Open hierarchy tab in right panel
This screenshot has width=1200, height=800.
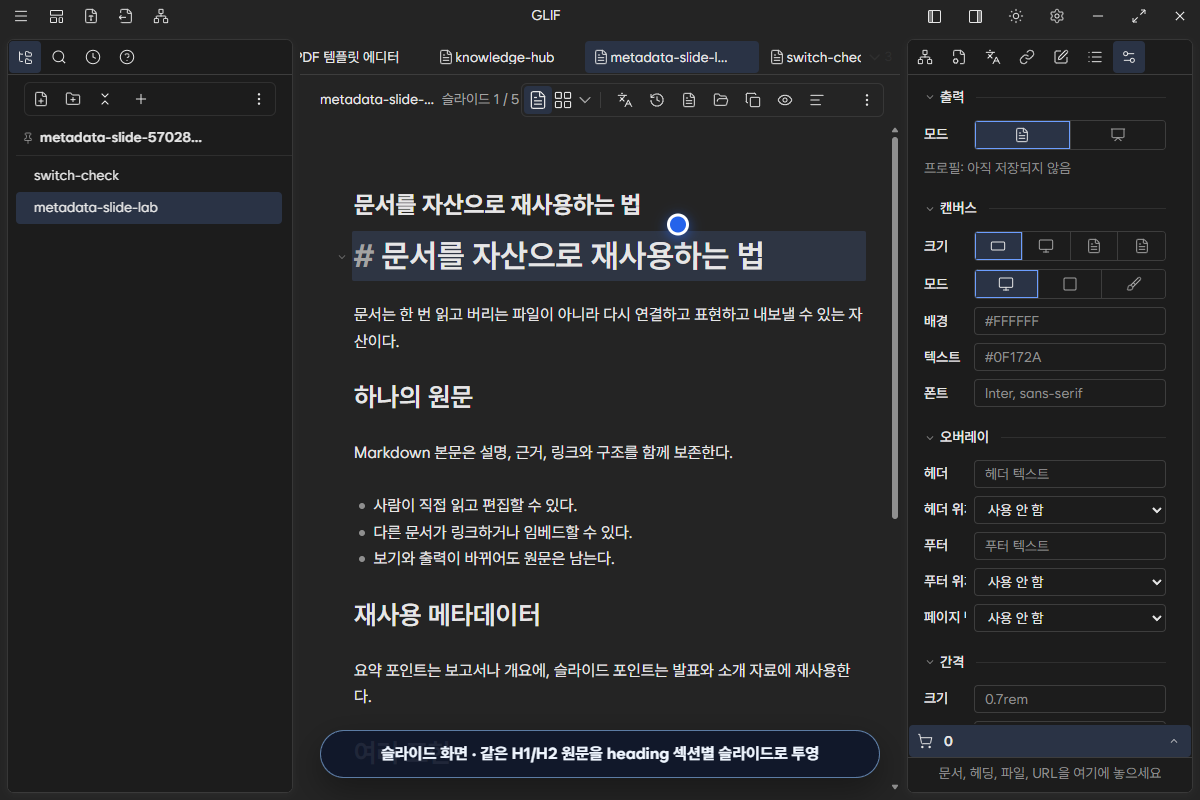925,57
